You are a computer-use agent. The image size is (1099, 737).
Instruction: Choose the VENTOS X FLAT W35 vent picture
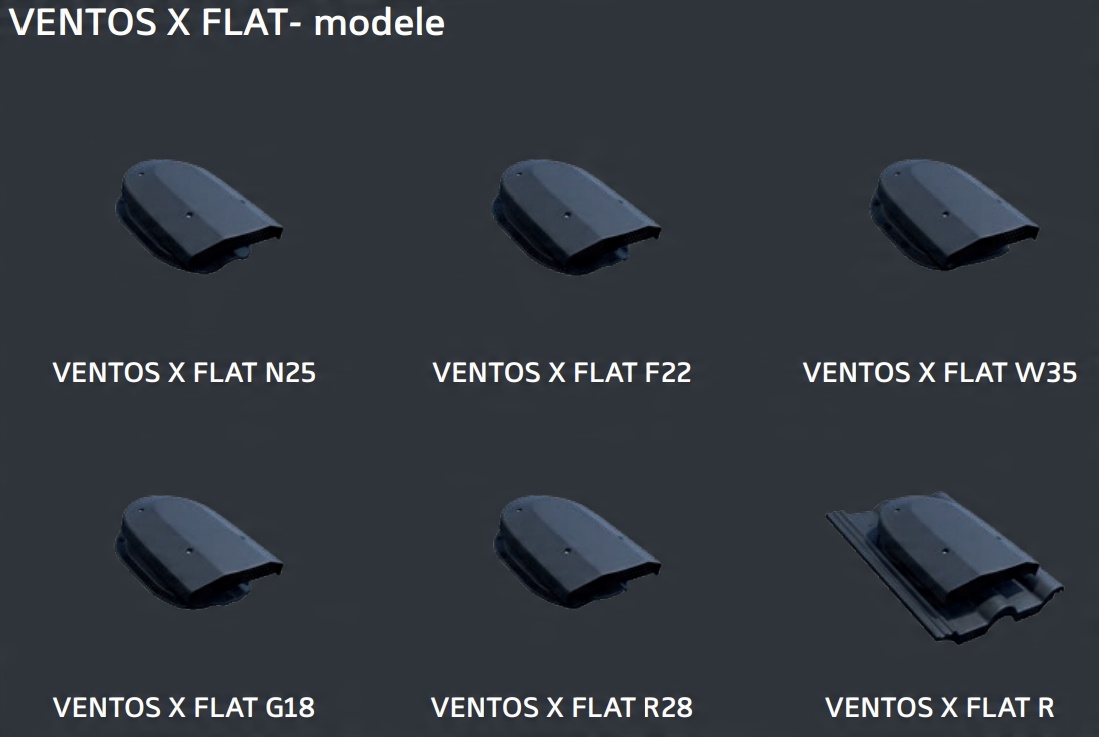coord(954,215)
